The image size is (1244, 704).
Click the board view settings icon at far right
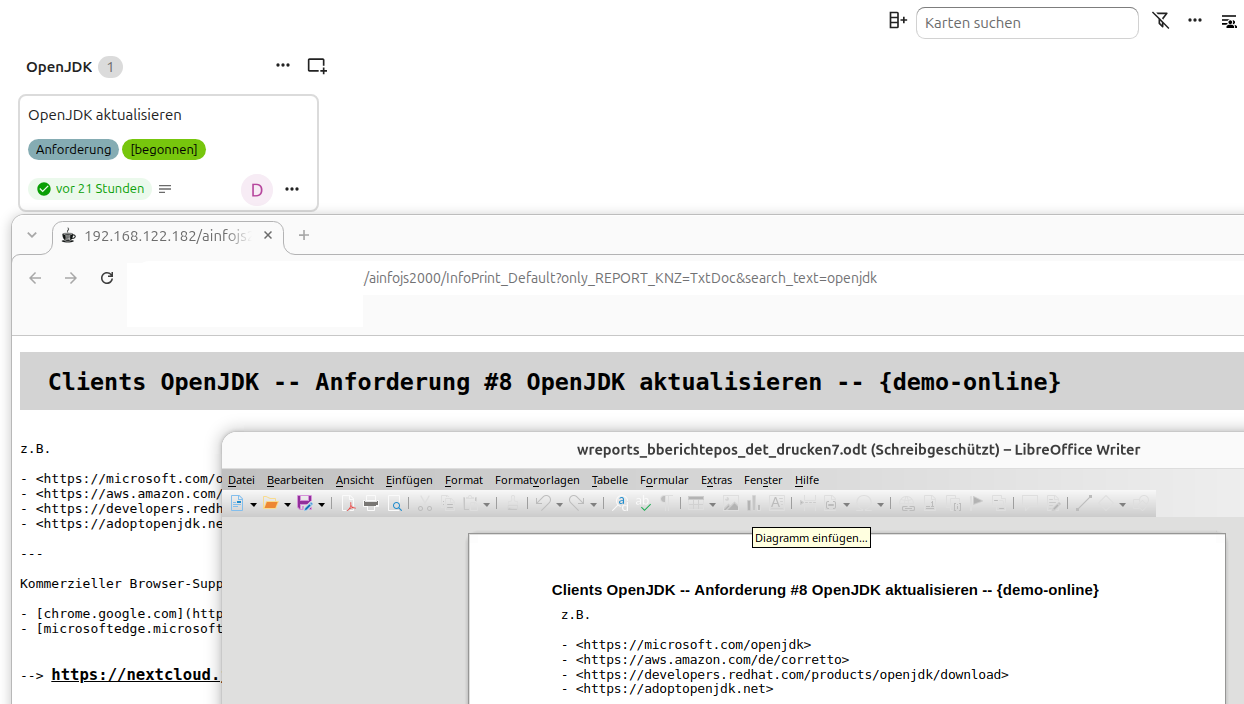point(1229,21)
